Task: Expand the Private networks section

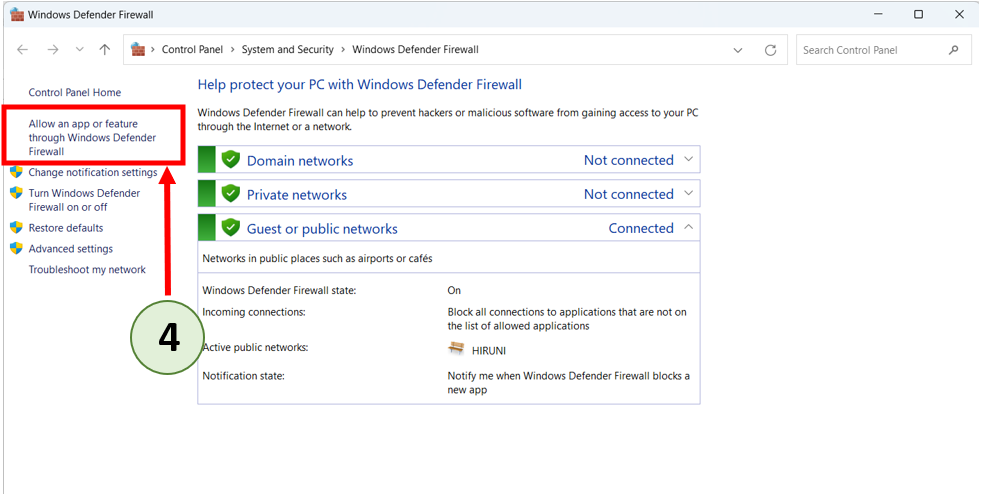Action: tap(688, 194)
